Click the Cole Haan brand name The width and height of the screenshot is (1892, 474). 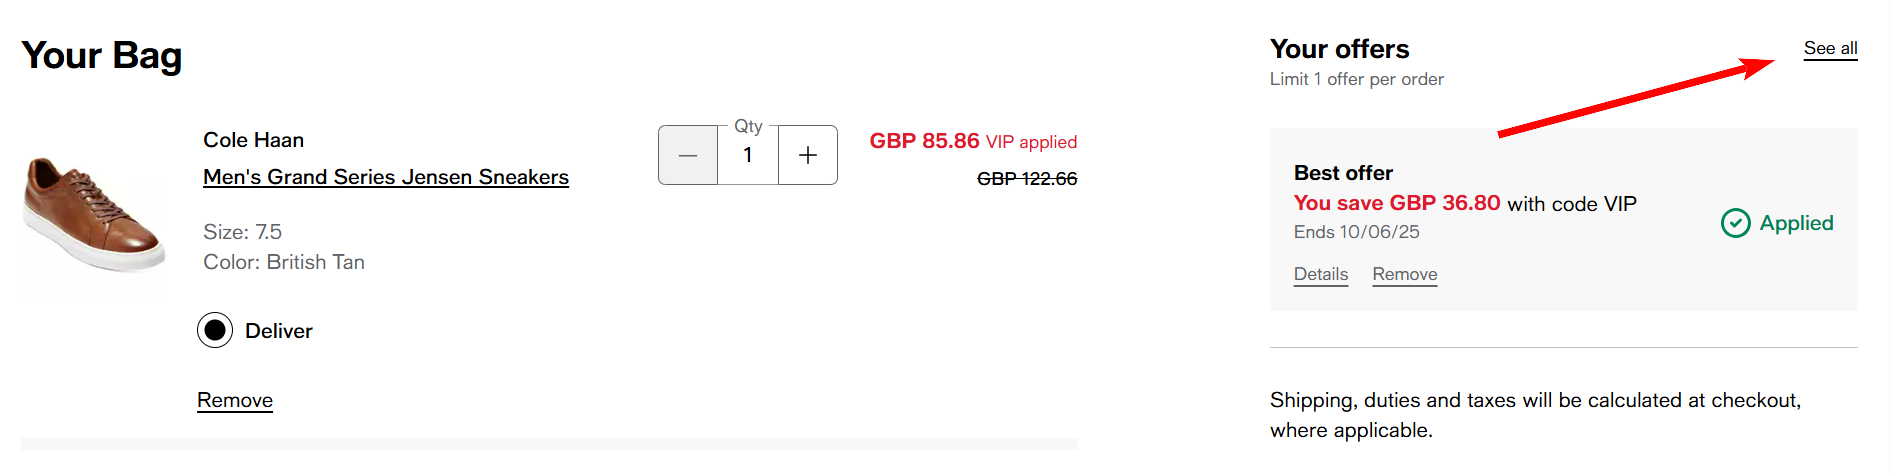[x=253, y=140]
